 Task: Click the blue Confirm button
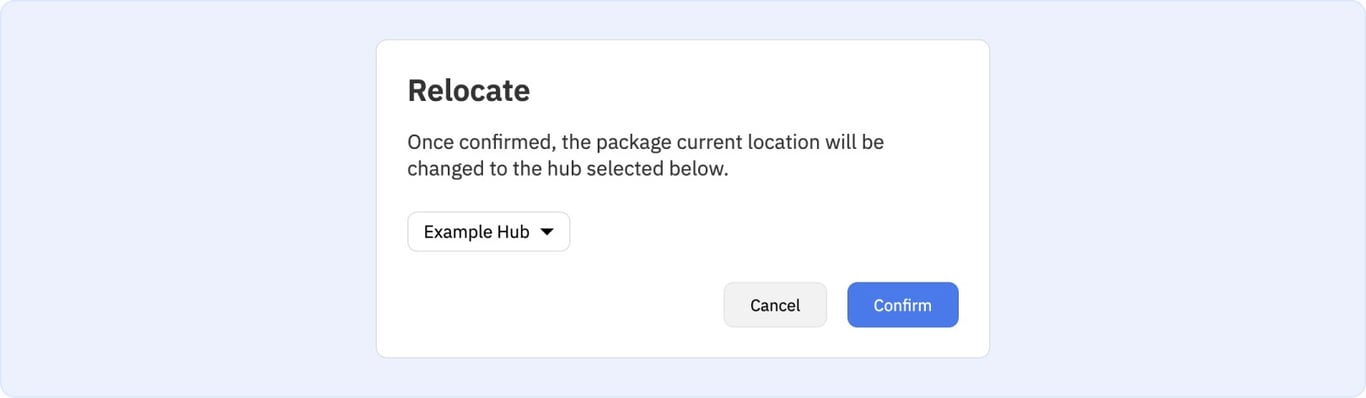click(902, 305)
